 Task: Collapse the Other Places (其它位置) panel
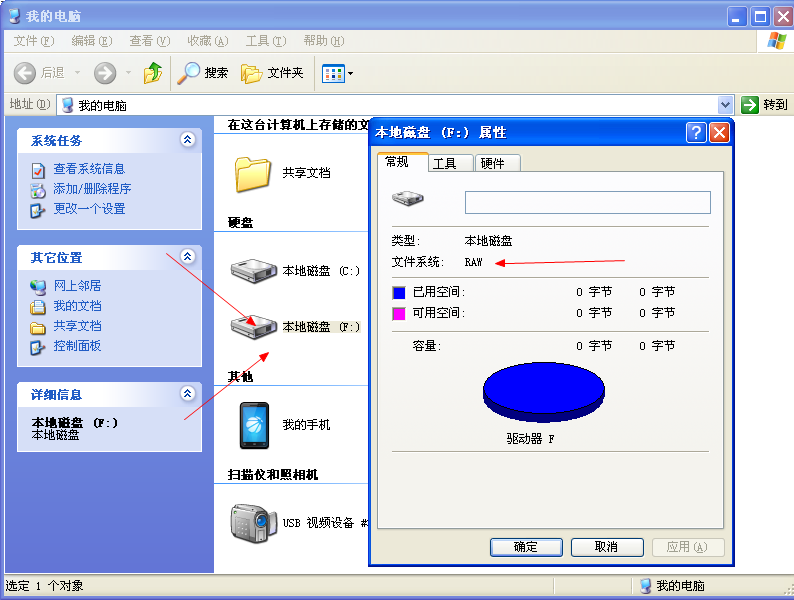(x=188, y=256)
